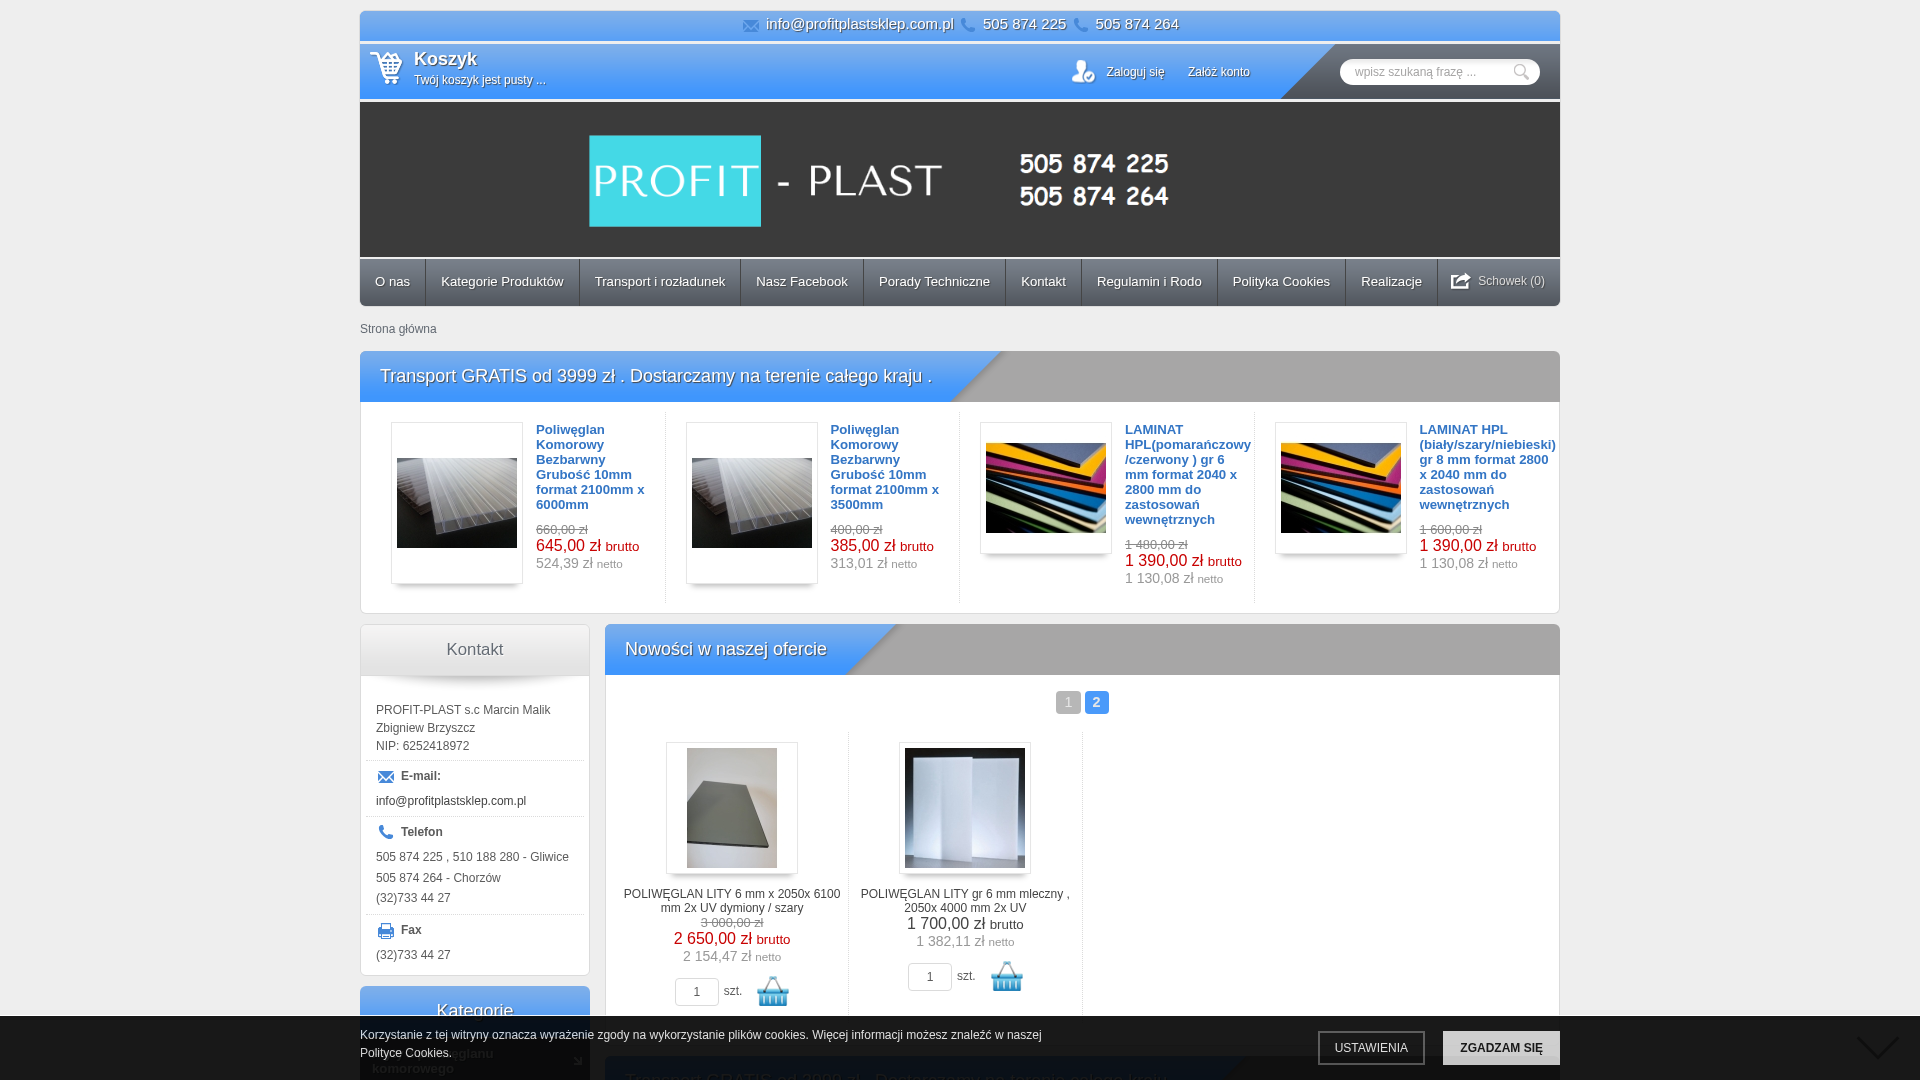
Task: Click the ZGADZAM SIĘ cookie button
Action: pyautogui.click(x=1501, y=1048)
